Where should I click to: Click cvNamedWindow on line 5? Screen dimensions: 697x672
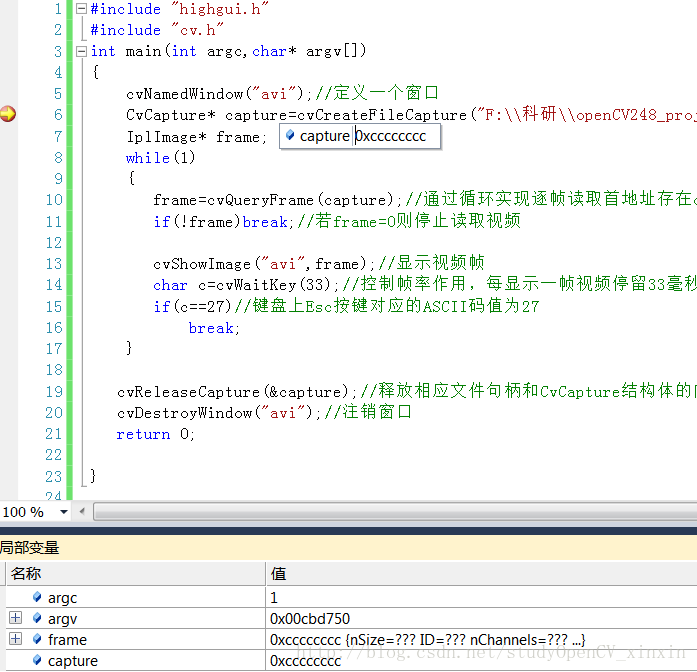pos(184,94)
